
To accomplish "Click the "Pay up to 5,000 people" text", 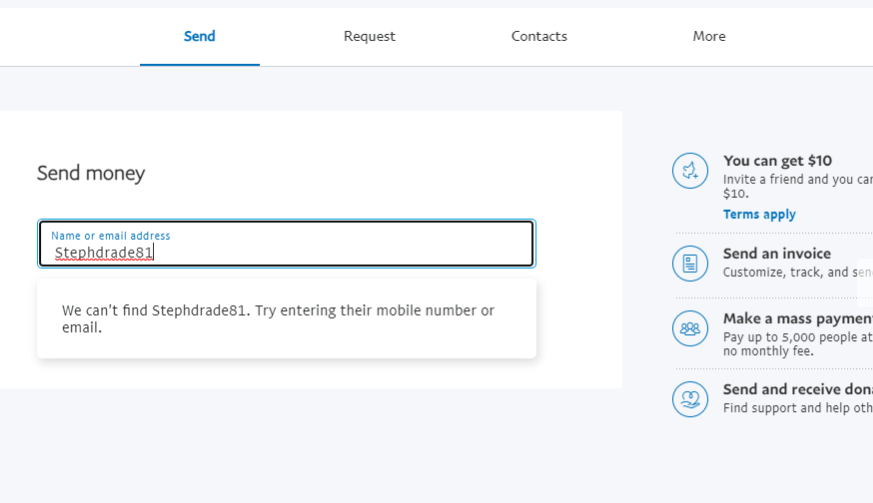I will 797,337.
